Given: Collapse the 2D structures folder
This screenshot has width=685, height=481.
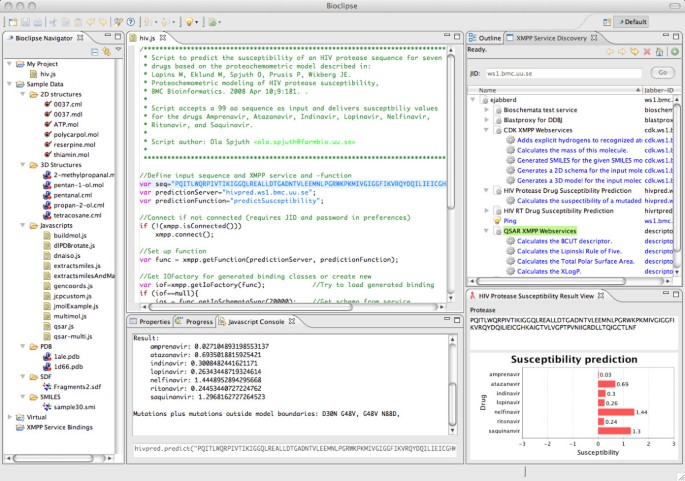Looking at the screenshot, I should click(23, 94).
